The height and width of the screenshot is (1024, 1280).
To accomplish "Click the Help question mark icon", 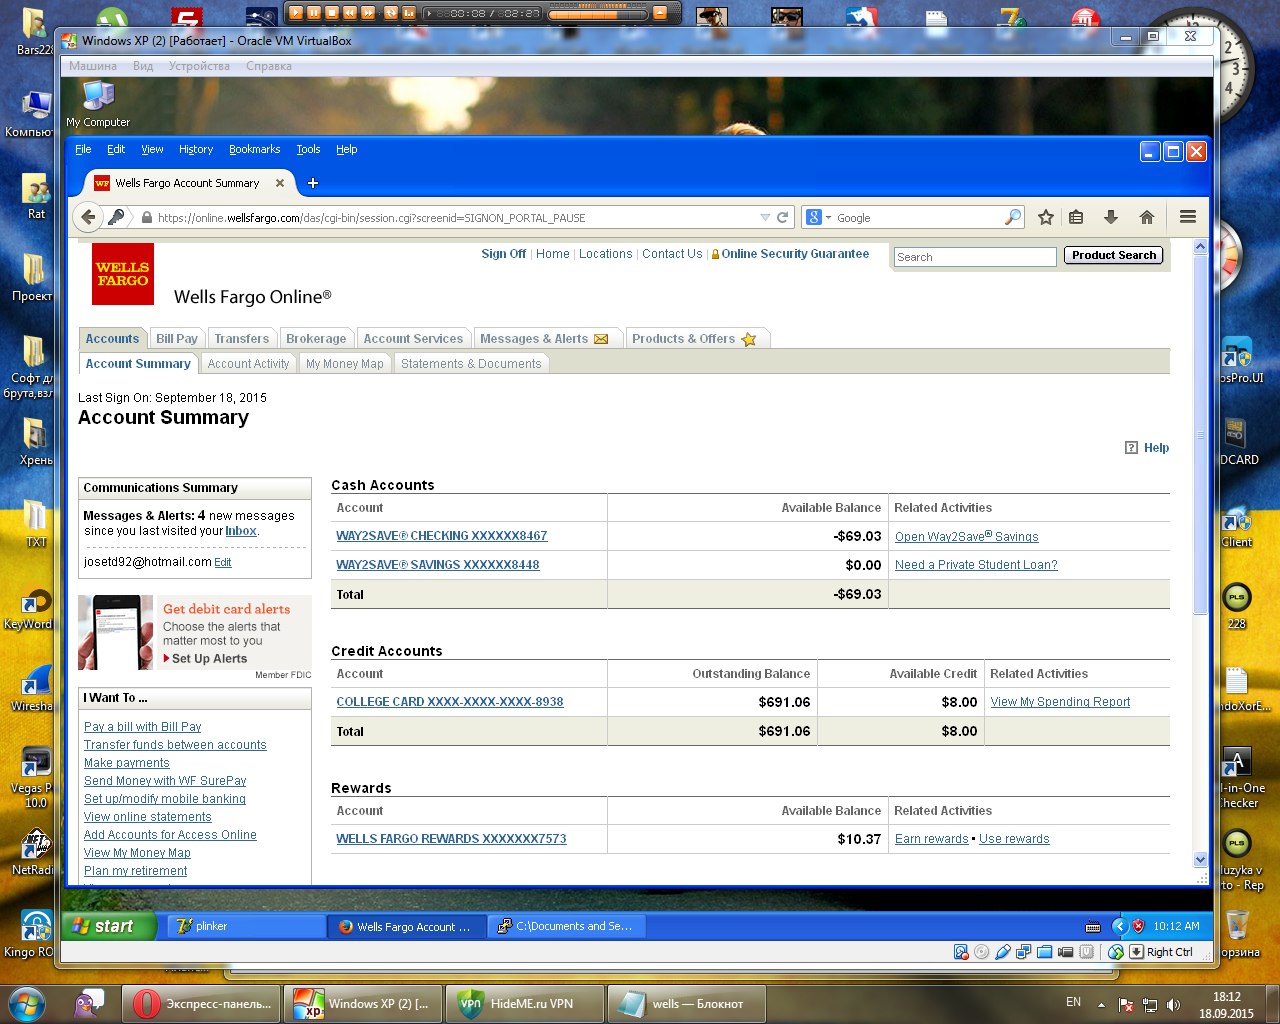I will (1131, 448).
